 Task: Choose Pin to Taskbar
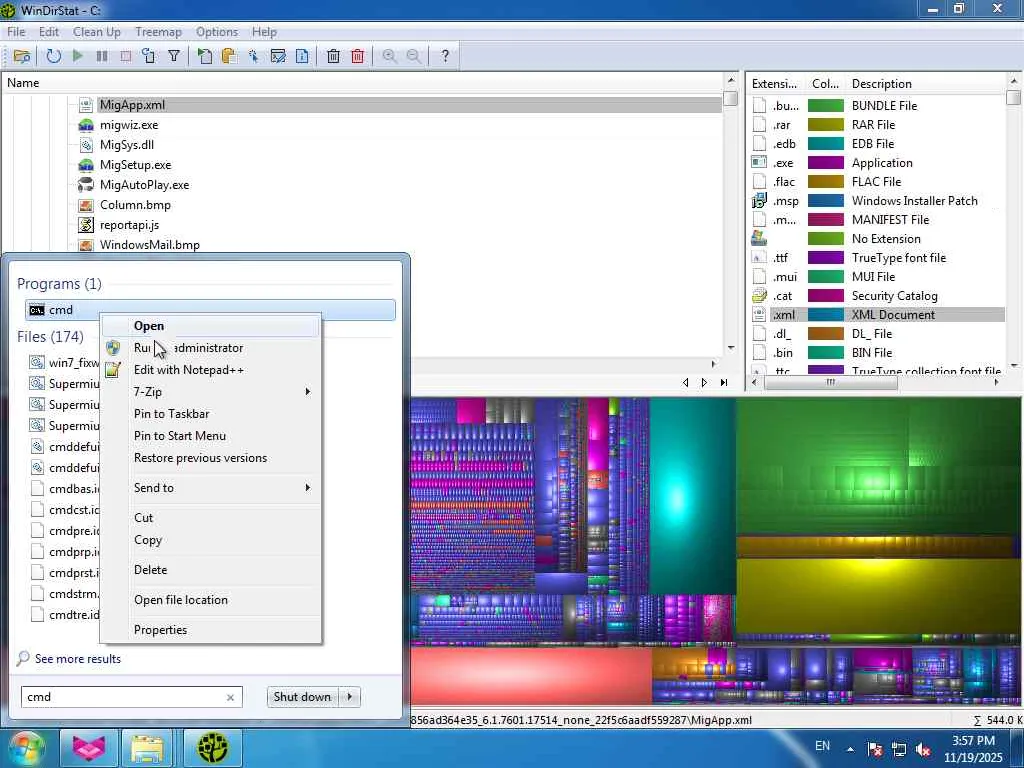[x=210, y=414]
